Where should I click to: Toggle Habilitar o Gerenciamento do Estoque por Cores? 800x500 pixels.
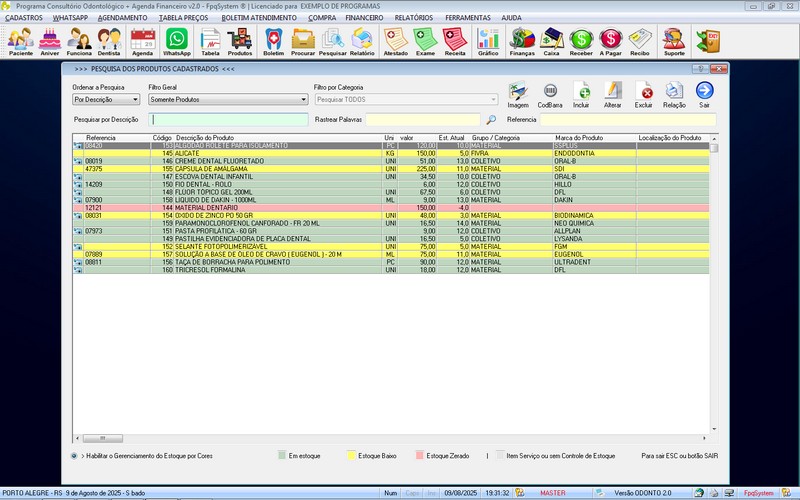76,455
